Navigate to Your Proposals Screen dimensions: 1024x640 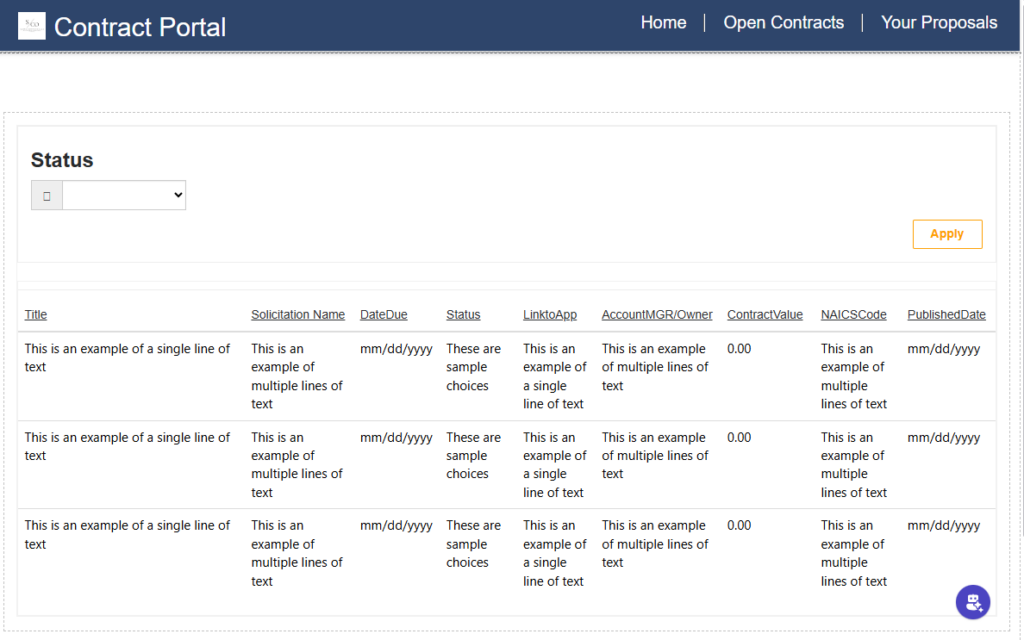(938, 23)
